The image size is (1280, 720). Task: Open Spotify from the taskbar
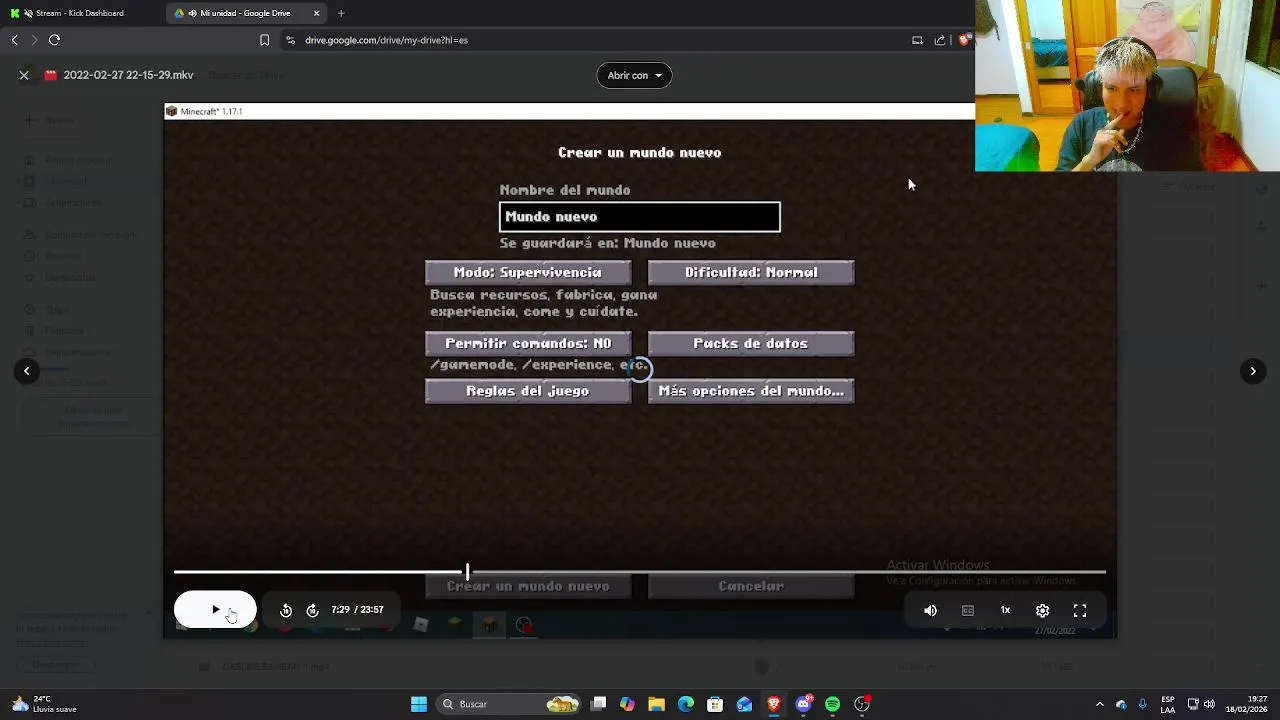[832, 704]
